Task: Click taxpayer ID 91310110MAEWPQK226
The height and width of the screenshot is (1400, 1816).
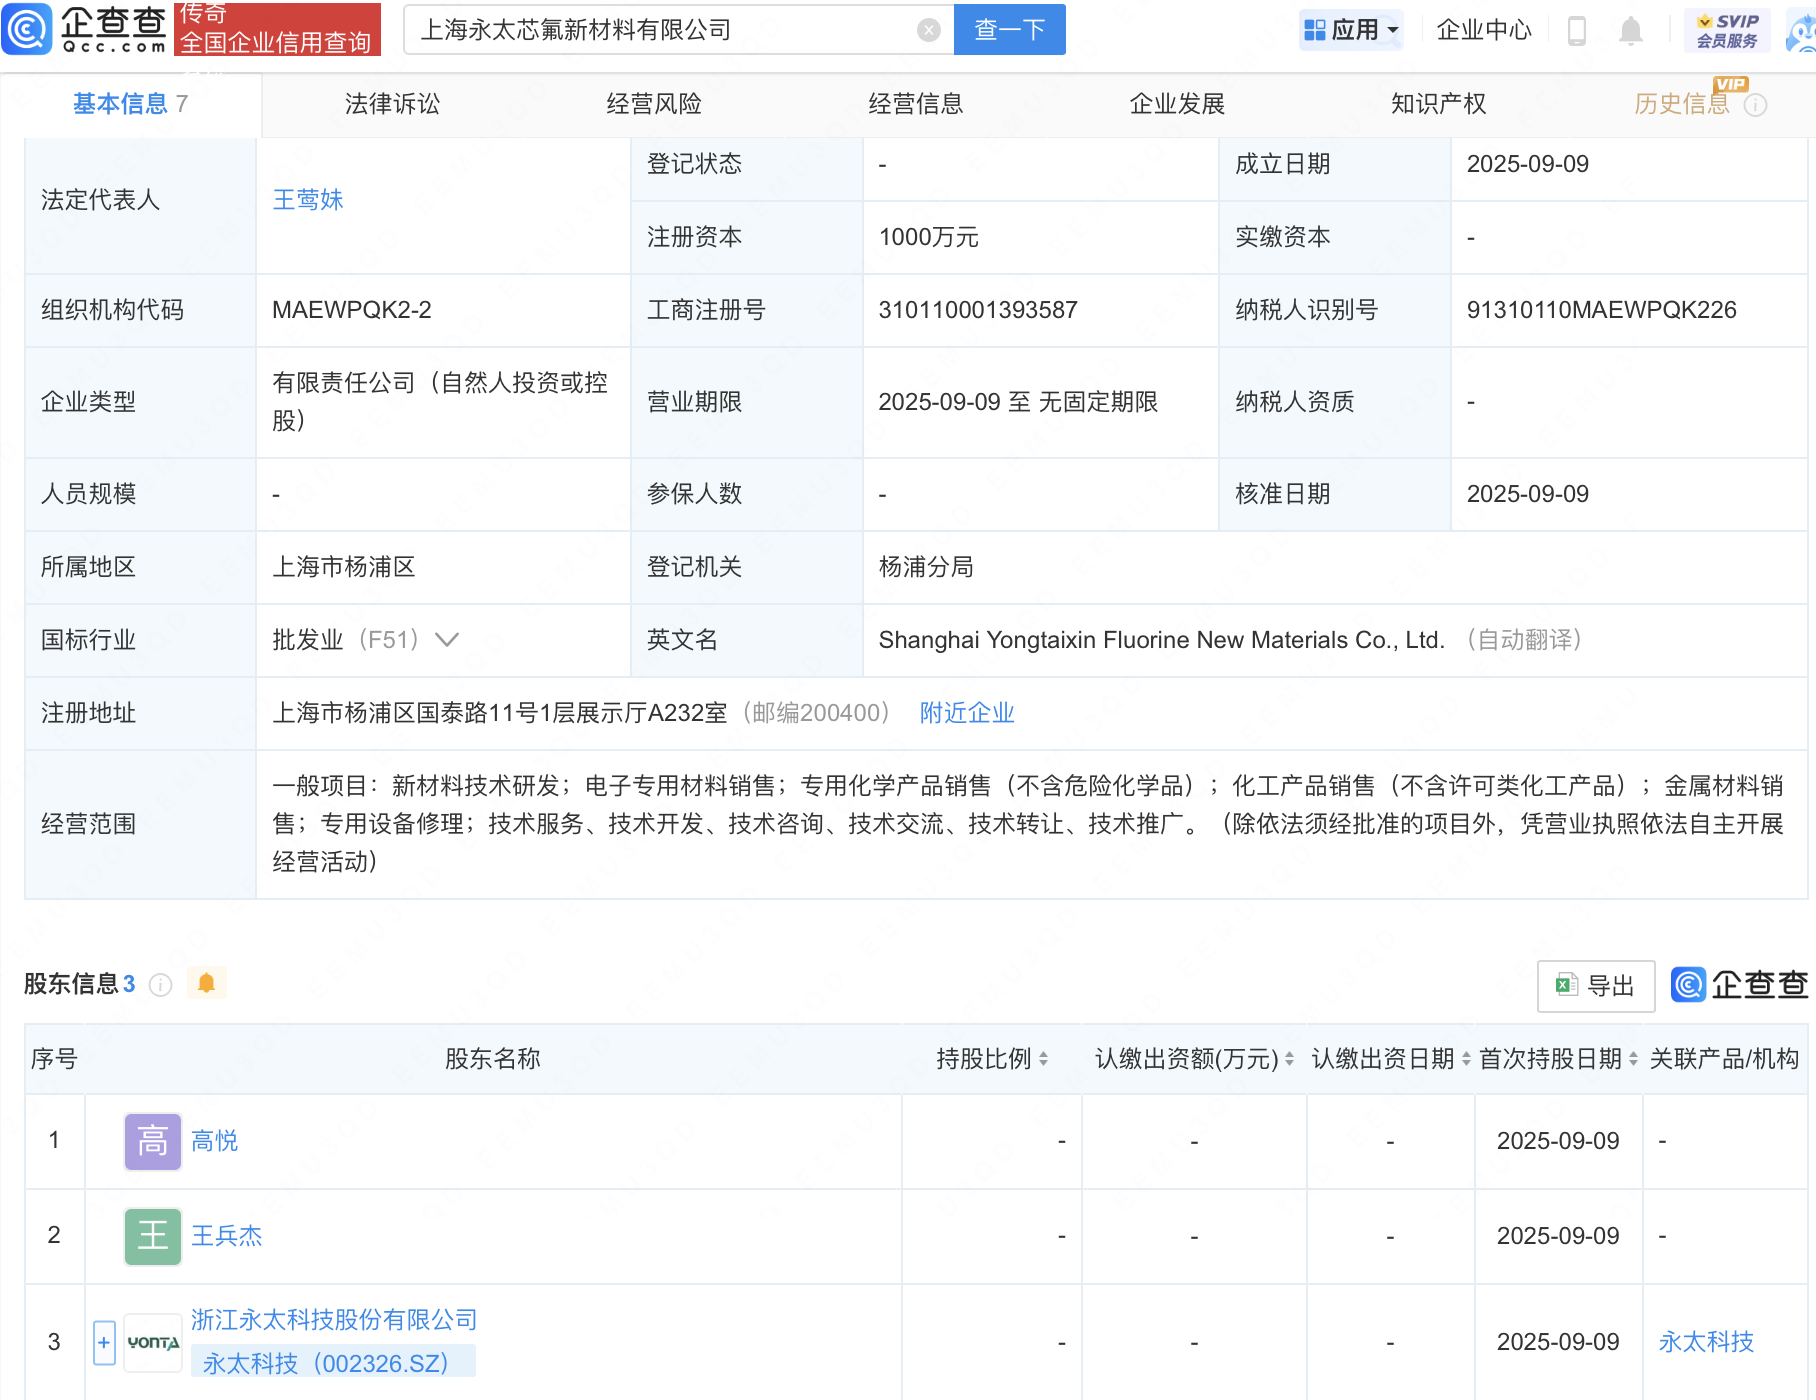Action: [x=1602, y=310]
